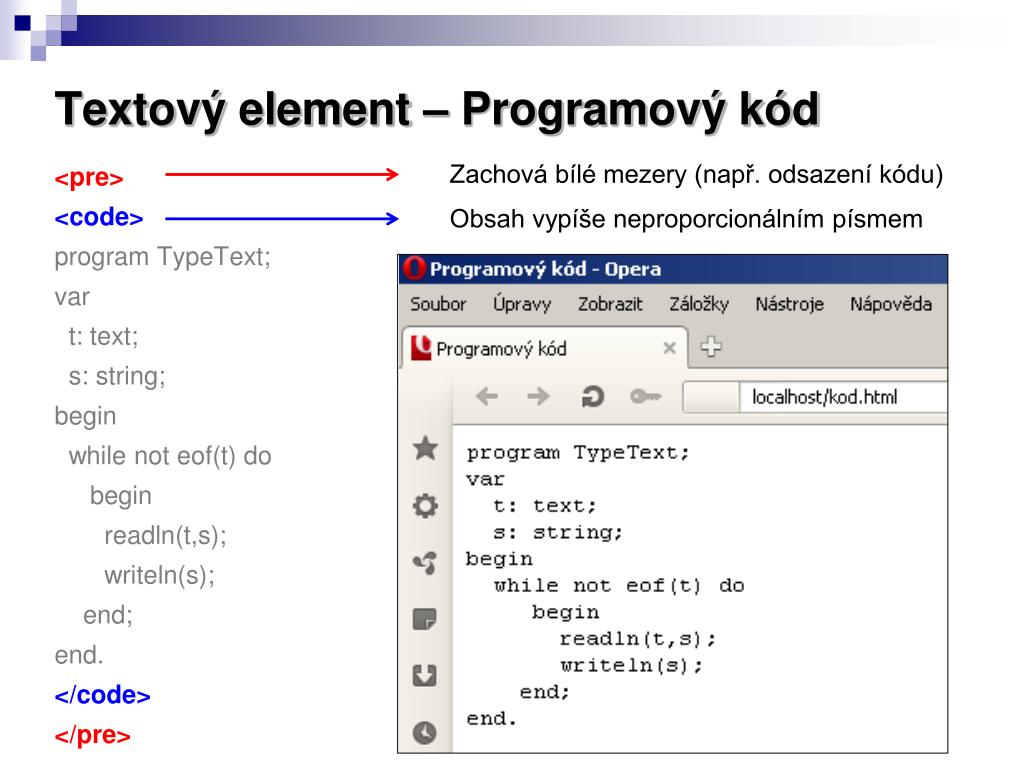Image resolution: width=1024 pixels, height=768 pixels.
Task: Click the red </pre> closing tag on slide
Action: [92, 735]
